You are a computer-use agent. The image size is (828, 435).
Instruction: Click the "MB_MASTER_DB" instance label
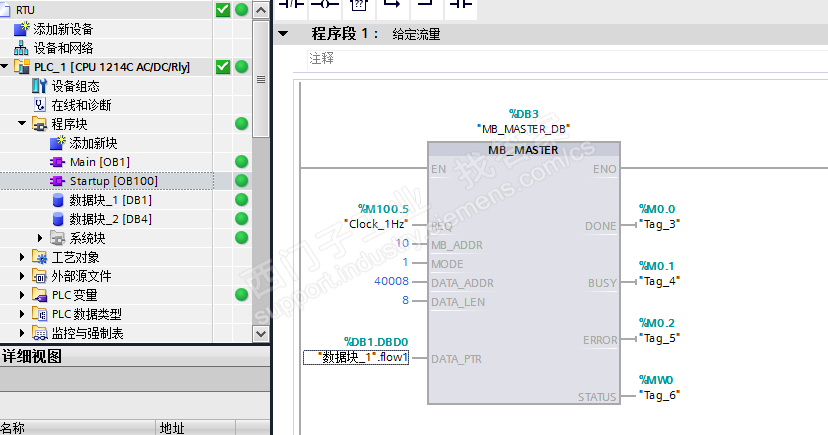[523, 129]
